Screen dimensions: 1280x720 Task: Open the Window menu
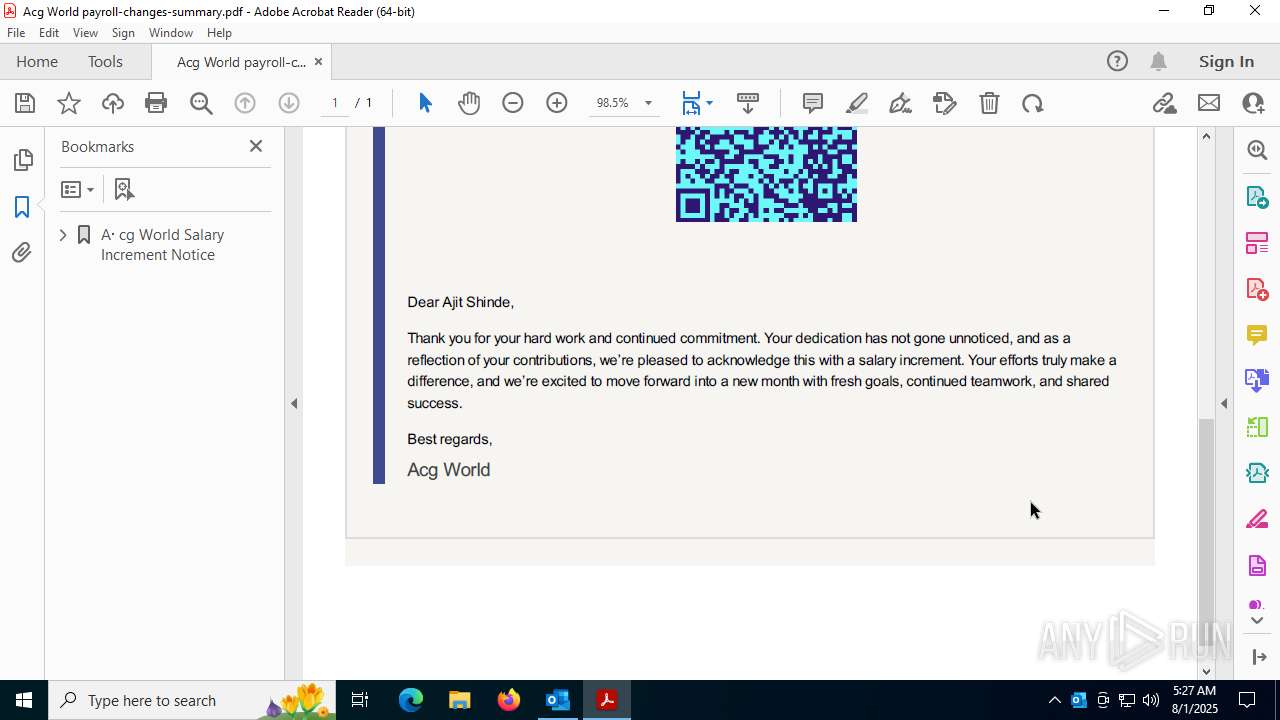[x=171, y=33]
